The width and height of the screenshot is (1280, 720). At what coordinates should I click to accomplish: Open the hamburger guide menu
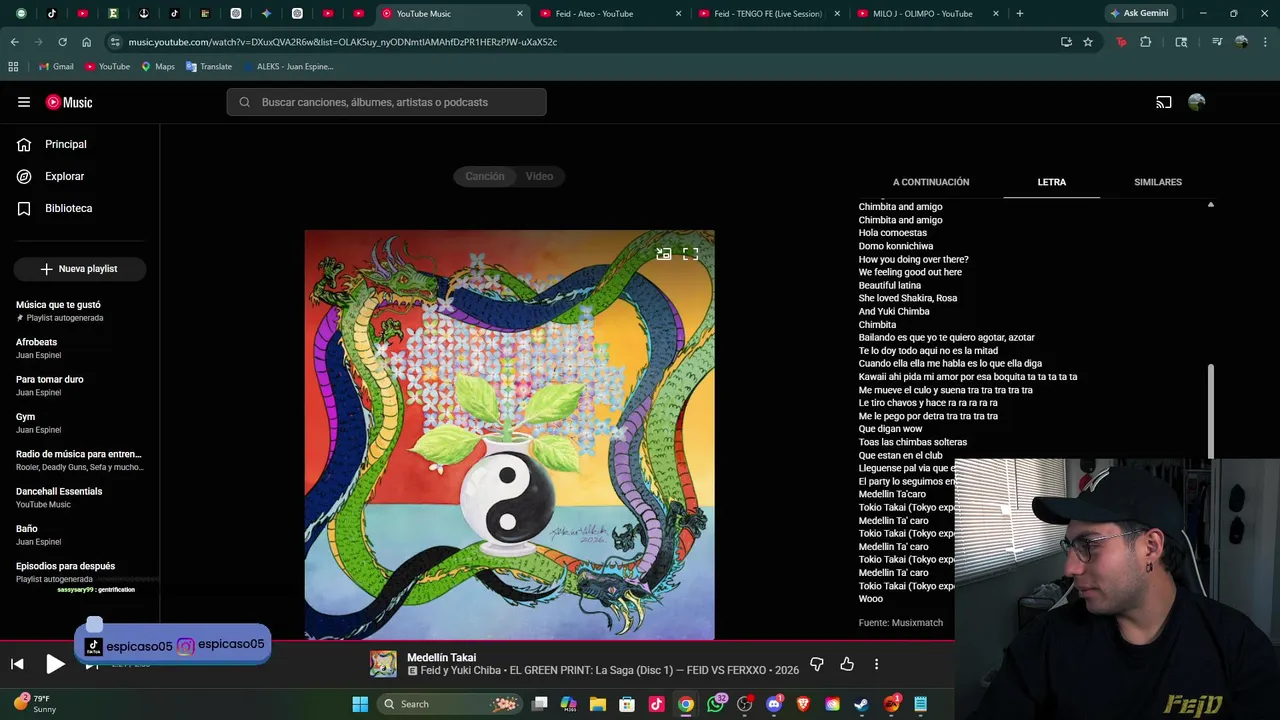tap(24, 102)
